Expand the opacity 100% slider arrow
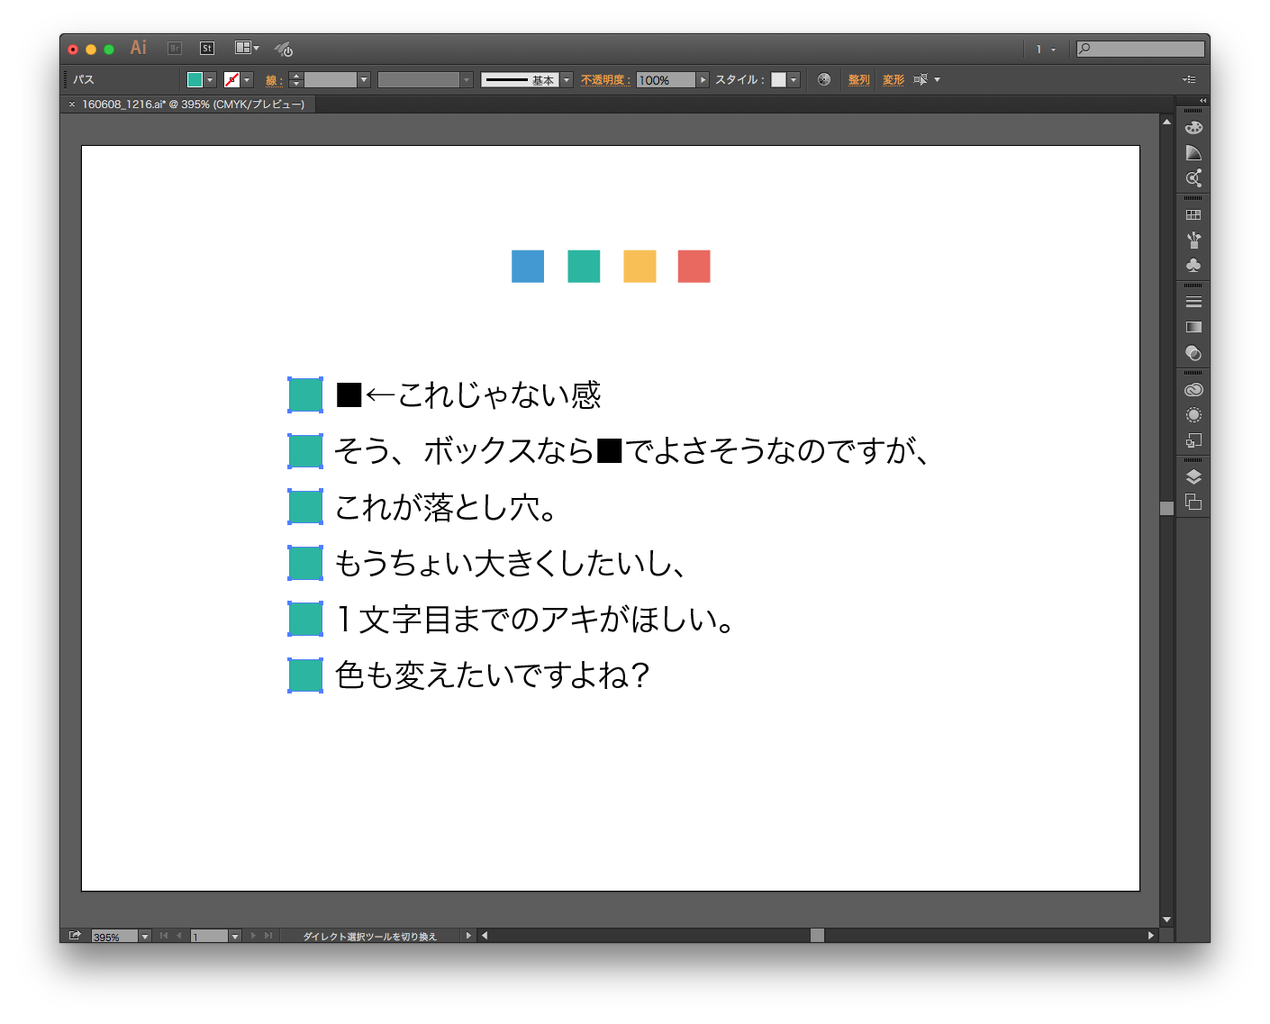 (703, 80)
